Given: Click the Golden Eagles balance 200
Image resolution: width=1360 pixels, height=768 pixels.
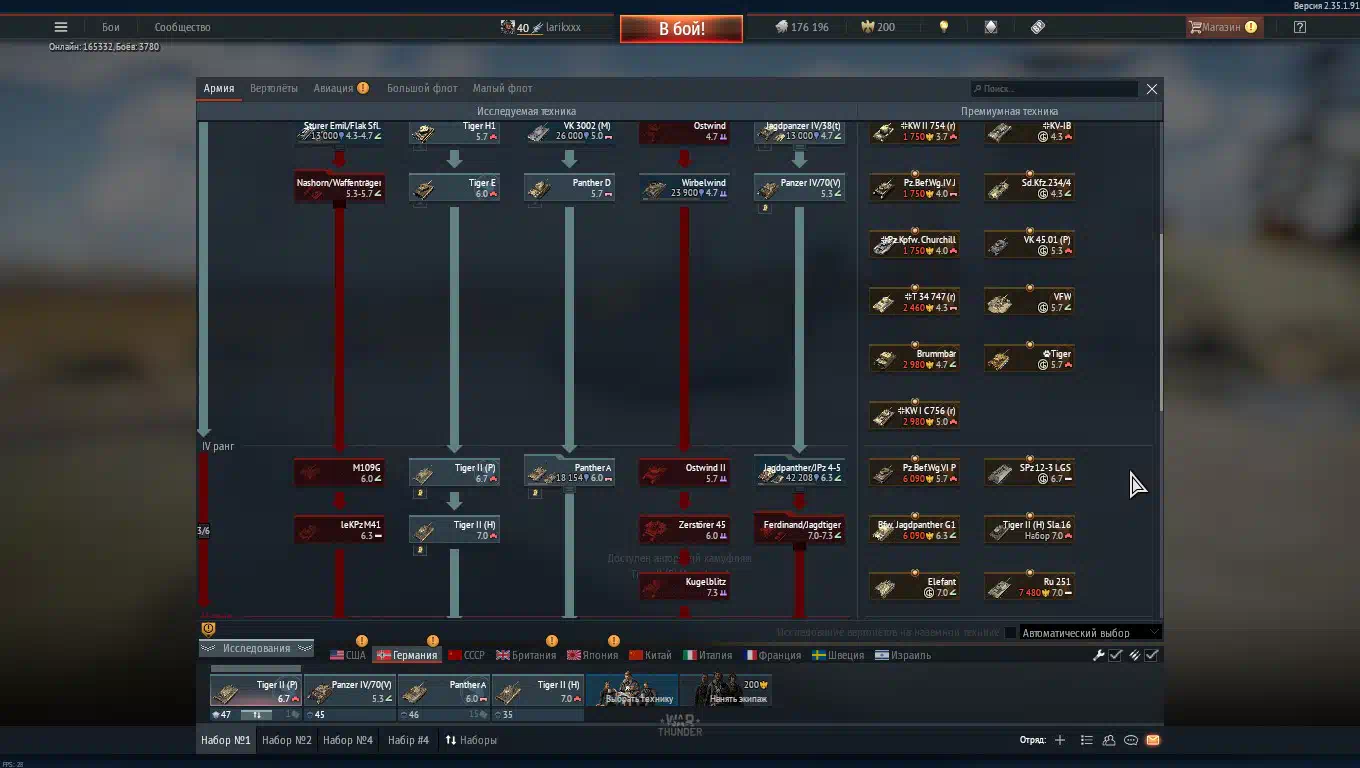Looking at the screenshot, I should pyautogui.click(x=878, y=27).
